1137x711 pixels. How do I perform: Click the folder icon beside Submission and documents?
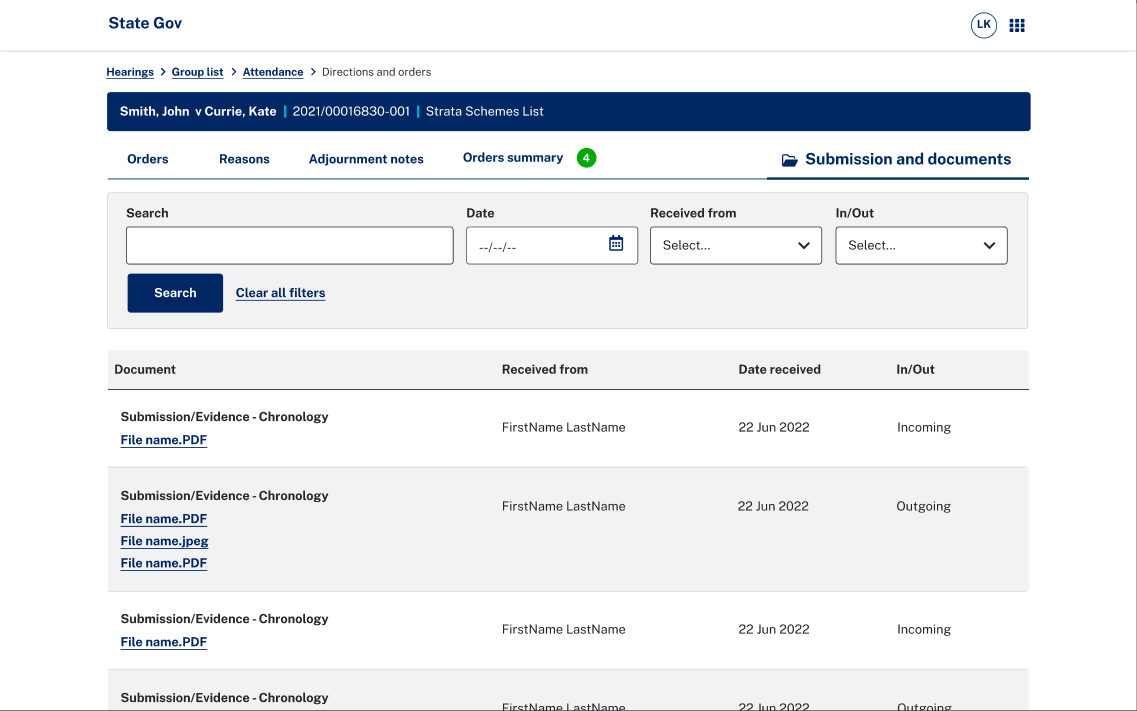click(x=789, y=160)
